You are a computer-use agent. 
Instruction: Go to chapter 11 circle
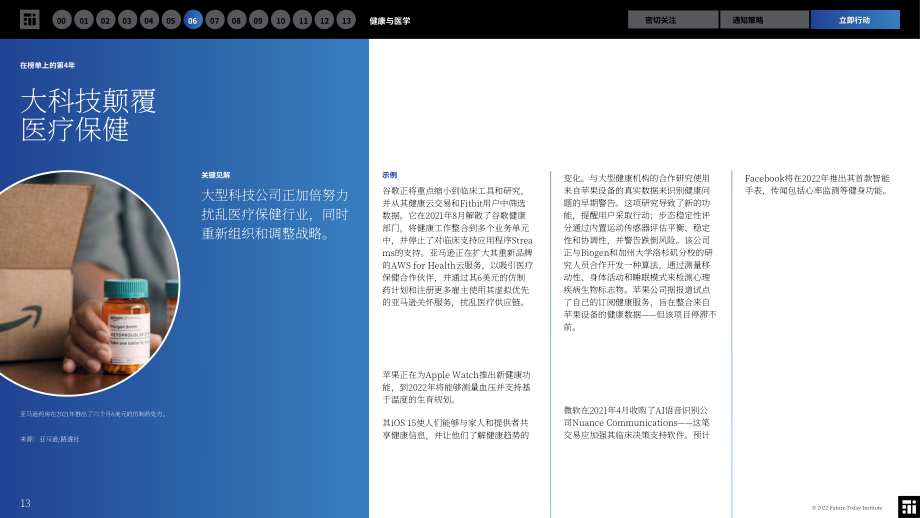[302, 20]
